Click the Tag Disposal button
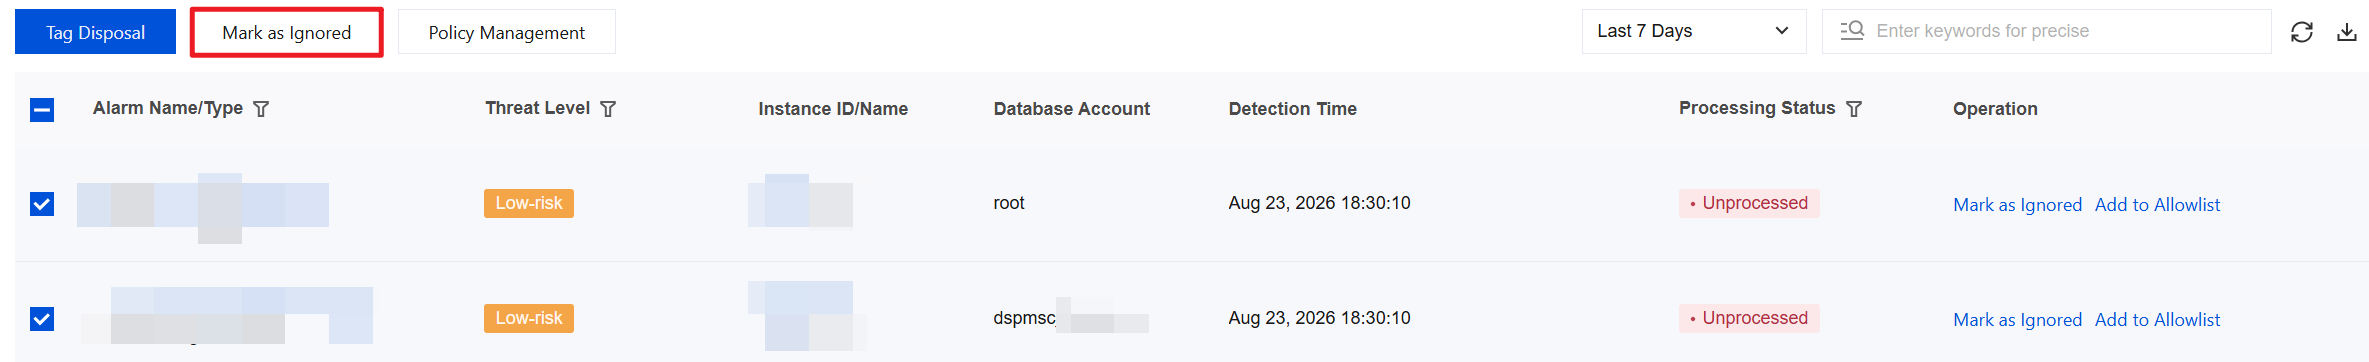Screen dimensions: 2369x362 coord(95,32)
